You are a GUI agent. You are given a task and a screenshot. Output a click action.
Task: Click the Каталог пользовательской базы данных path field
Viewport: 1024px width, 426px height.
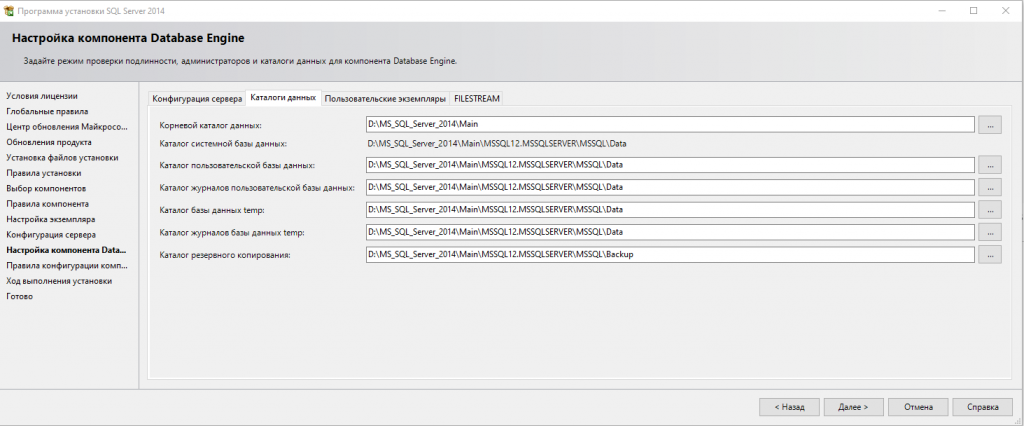pos(670,165)
